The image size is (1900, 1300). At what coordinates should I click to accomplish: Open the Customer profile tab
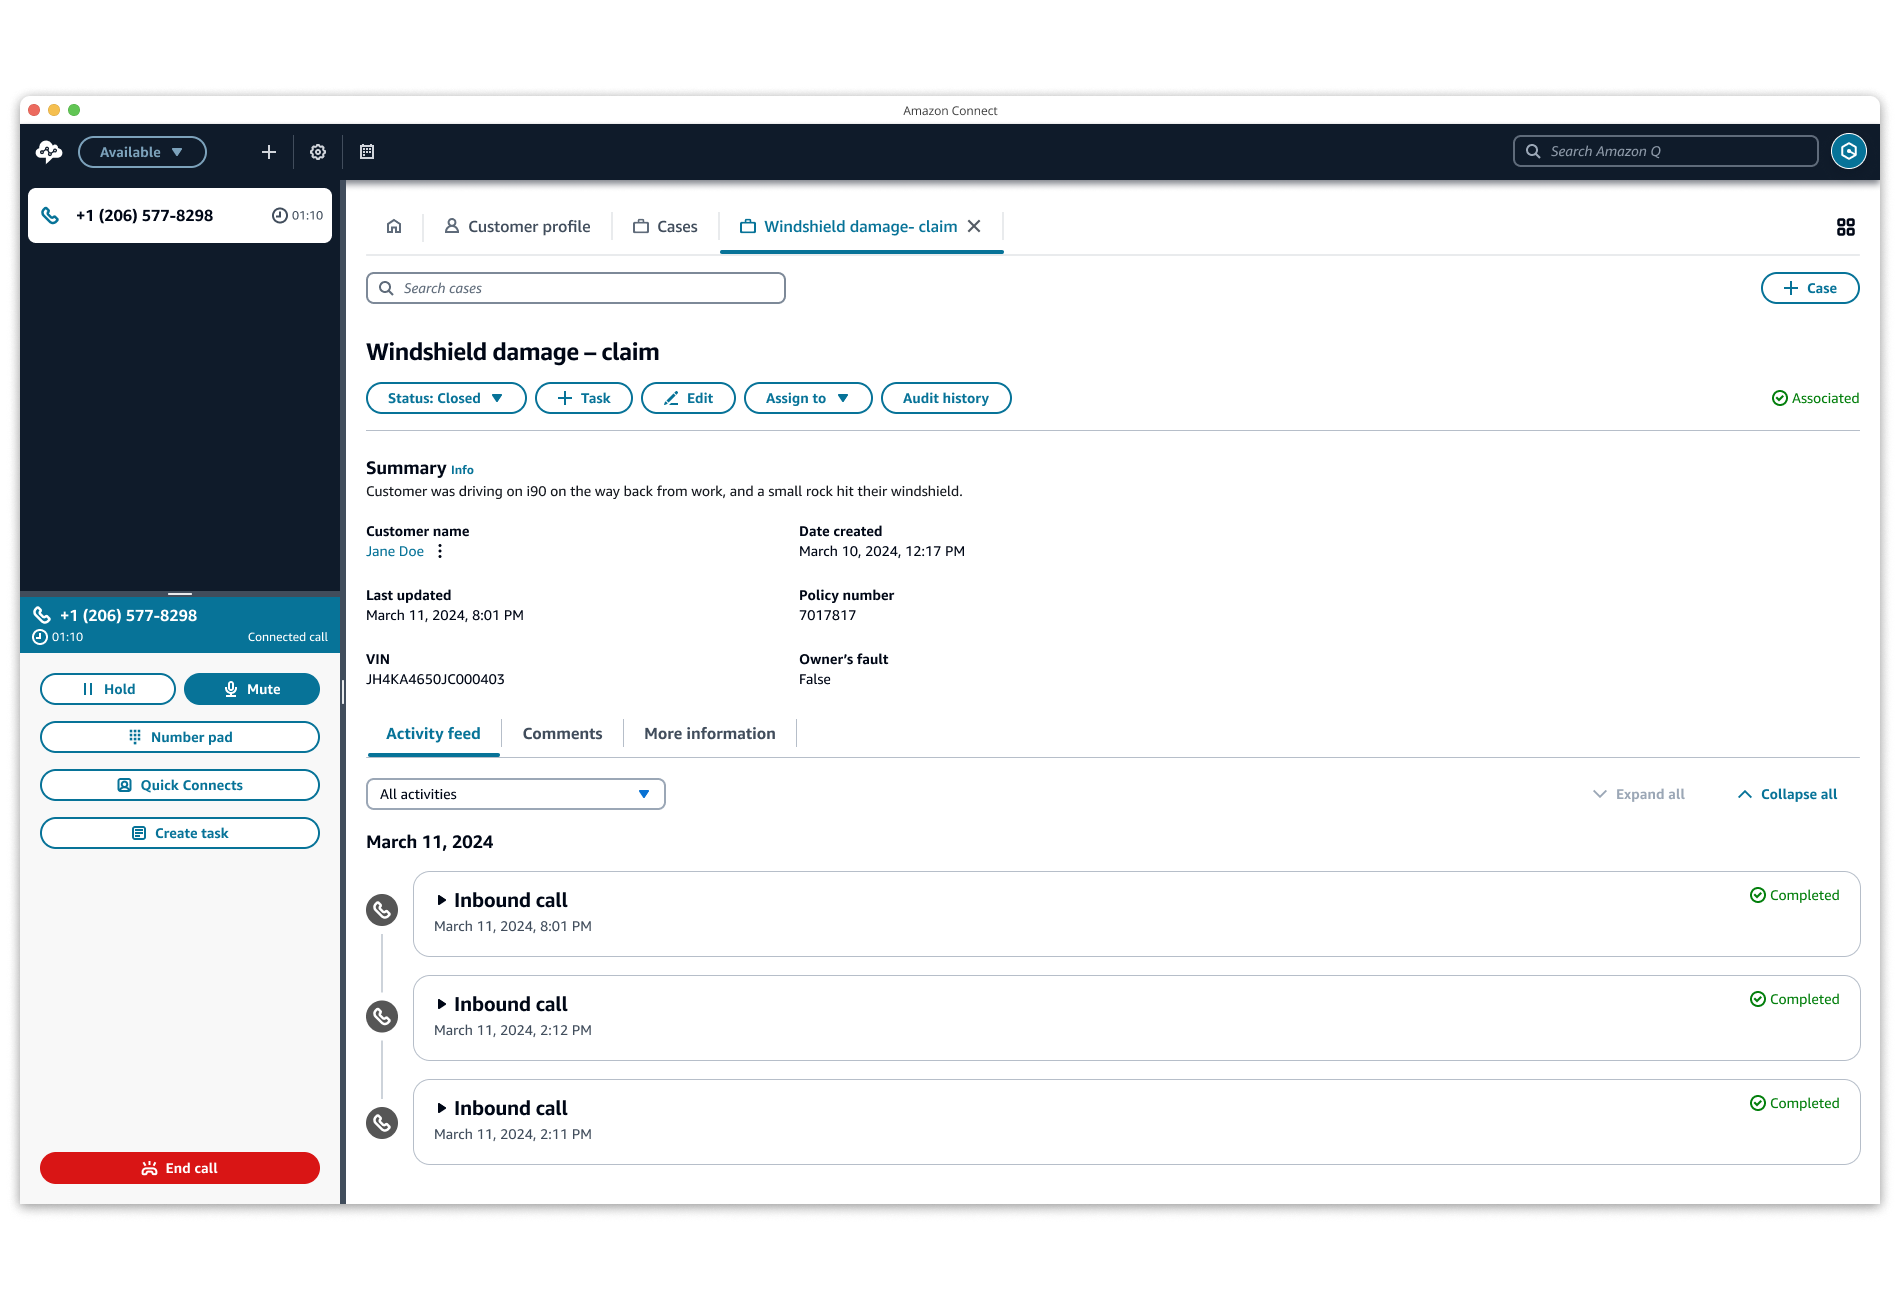517,226
